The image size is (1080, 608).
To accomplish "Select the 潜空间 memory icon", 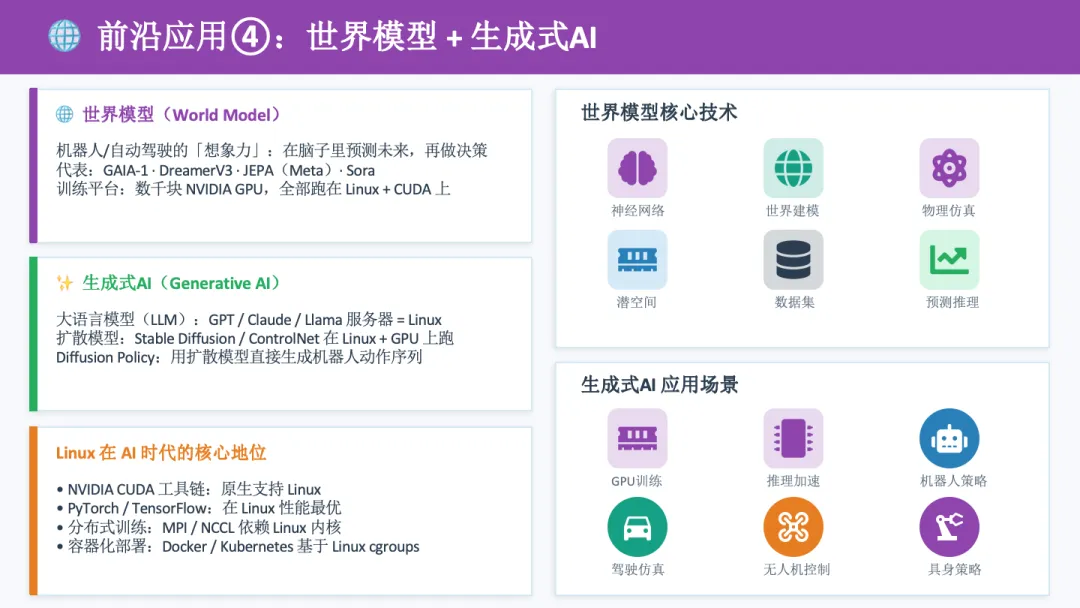I will coord(637,260).
